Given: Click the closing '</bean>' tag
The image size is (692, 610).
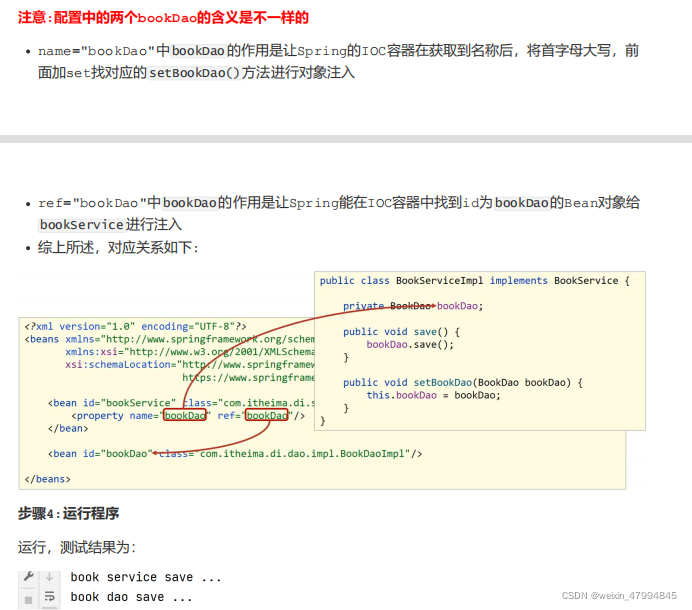Looking at the screenshot, I should (x=68, y=428).
